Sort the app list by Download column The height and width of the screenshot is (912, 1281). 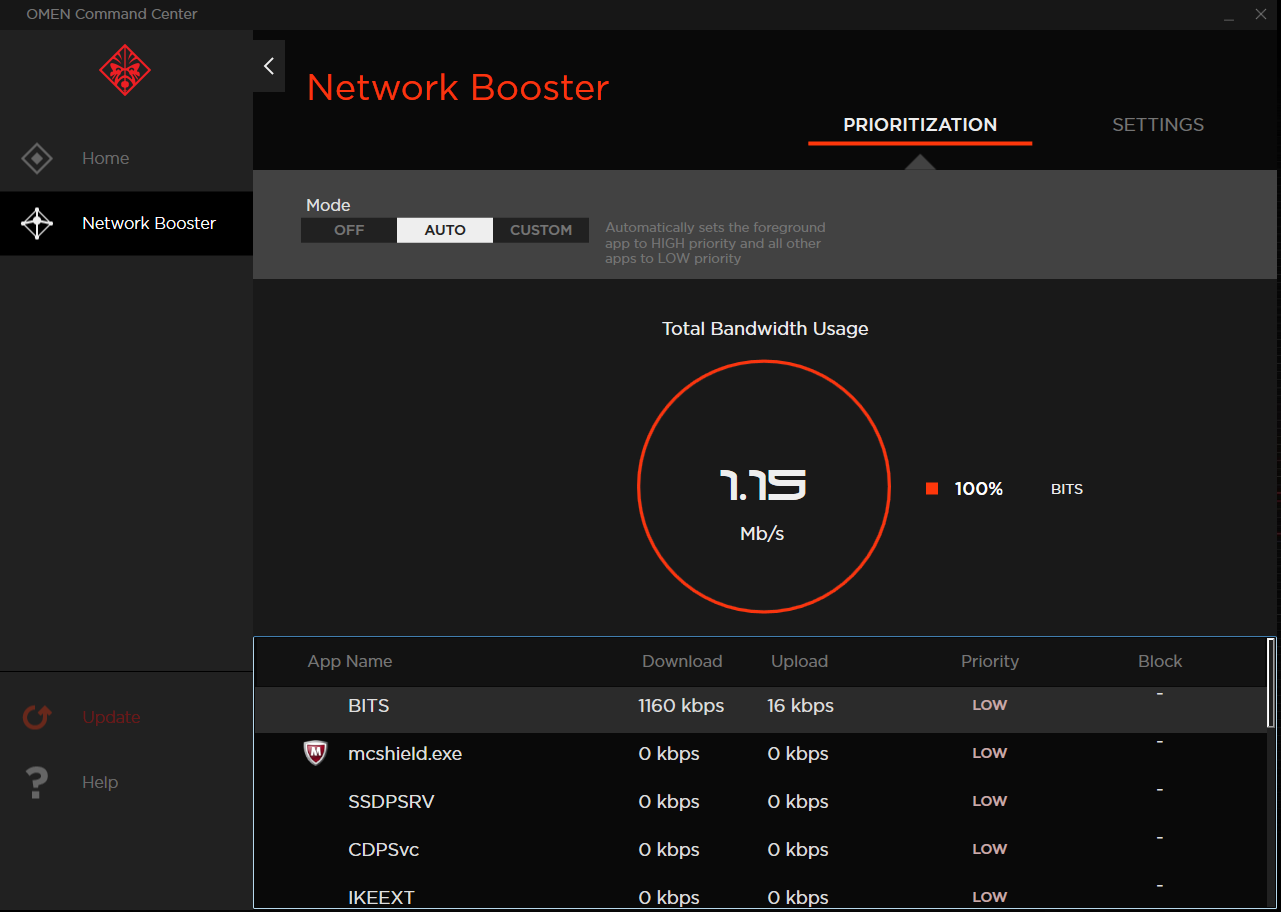click(682, 661)
